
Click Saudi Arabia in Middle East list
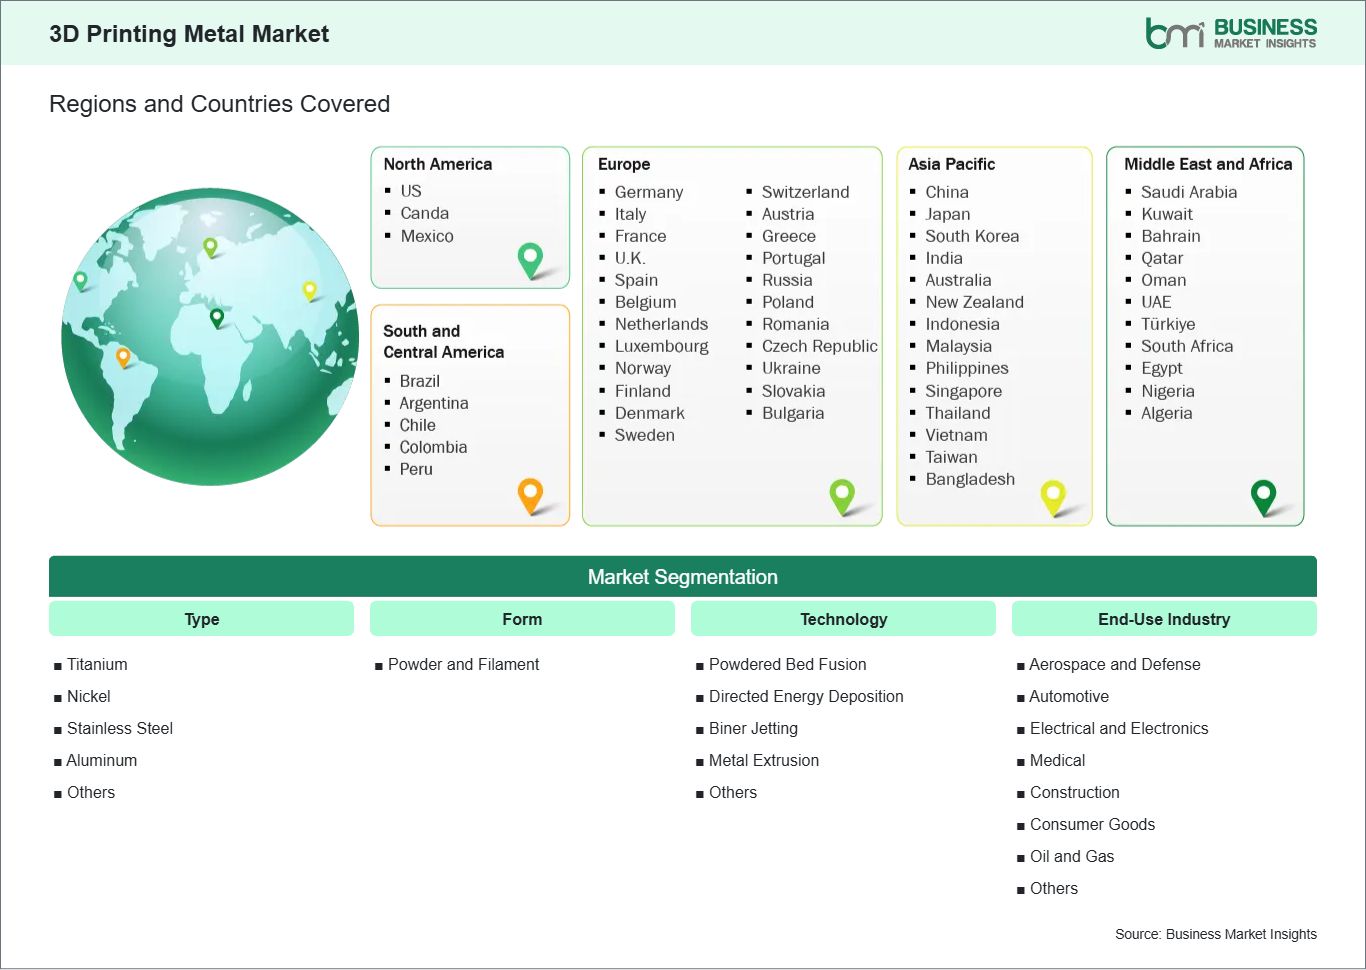pos(1189,192)
